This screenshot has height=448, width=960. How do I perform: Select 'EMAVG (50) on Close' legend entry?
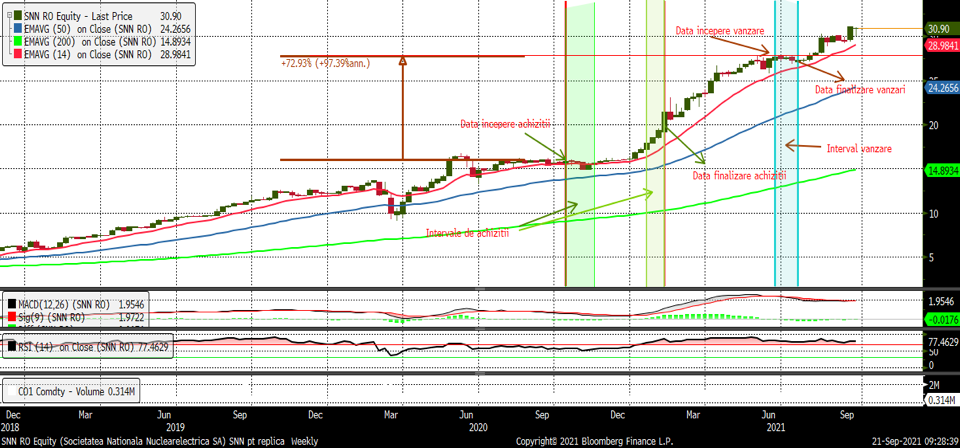[88, 28]
